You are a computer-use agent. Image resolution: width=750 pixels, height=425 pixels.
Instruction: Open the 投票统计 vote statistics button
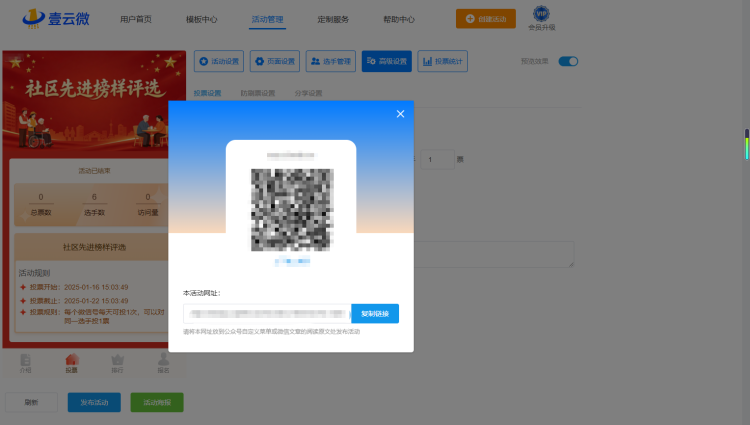442,61
